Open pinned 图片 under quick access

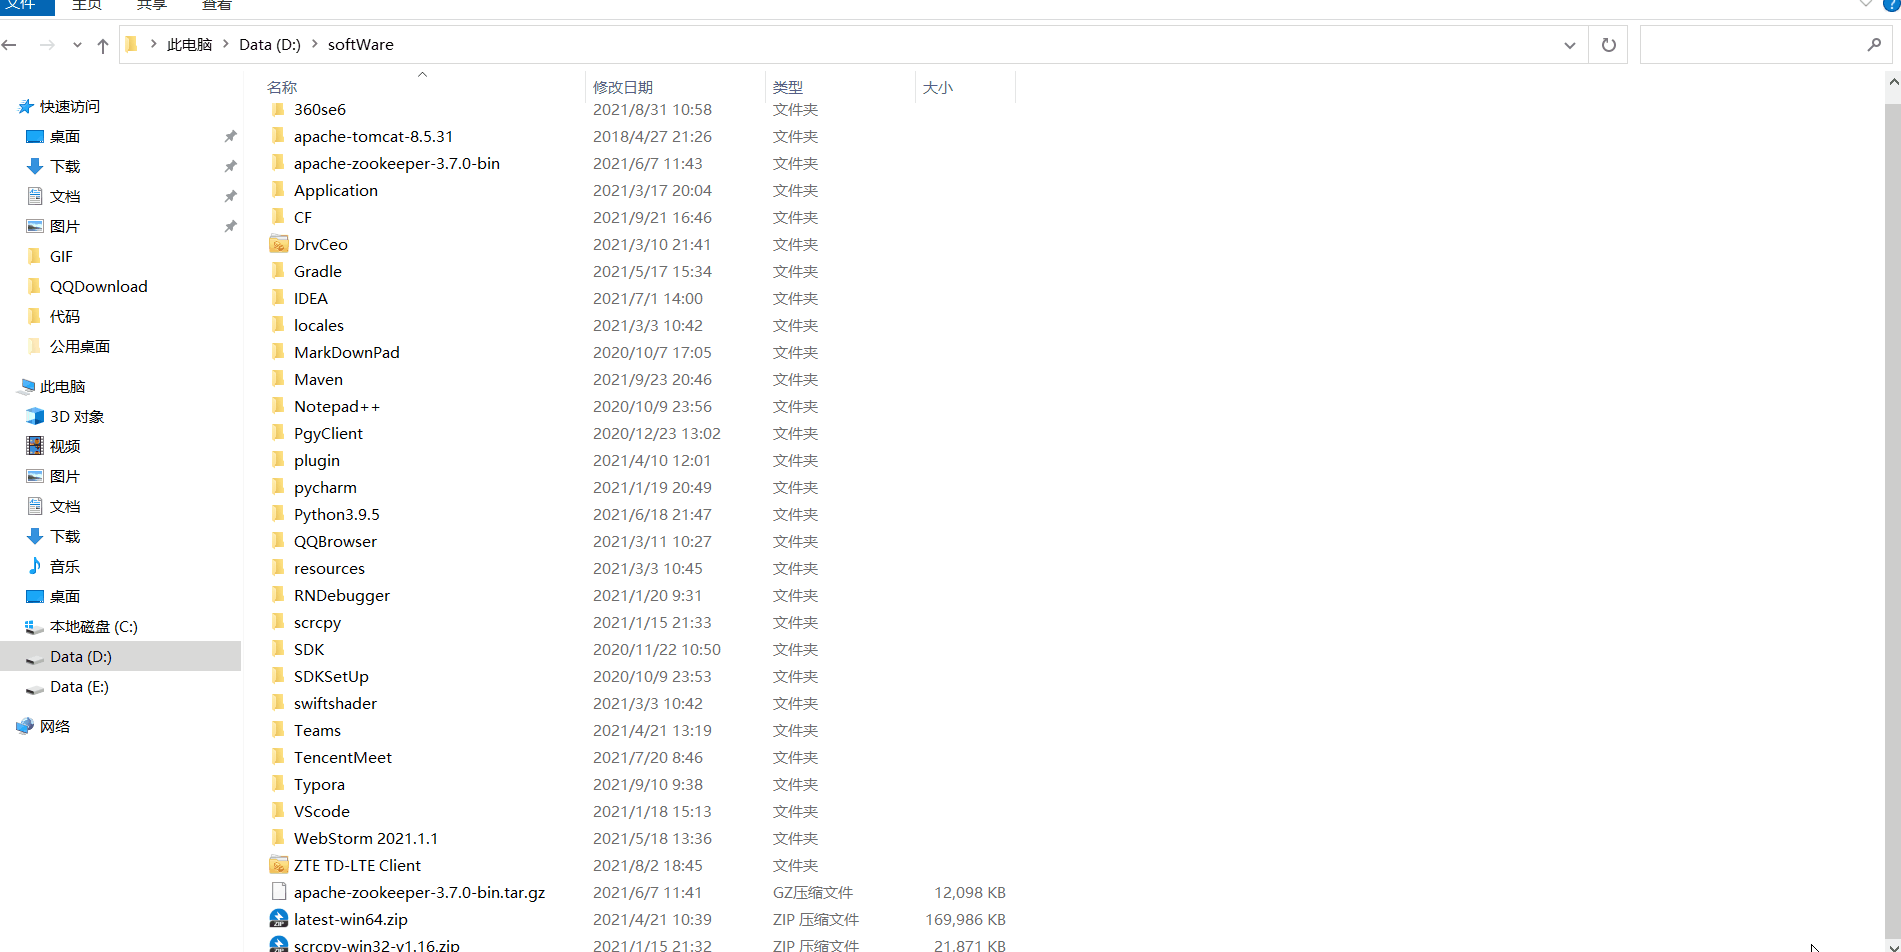64,227
